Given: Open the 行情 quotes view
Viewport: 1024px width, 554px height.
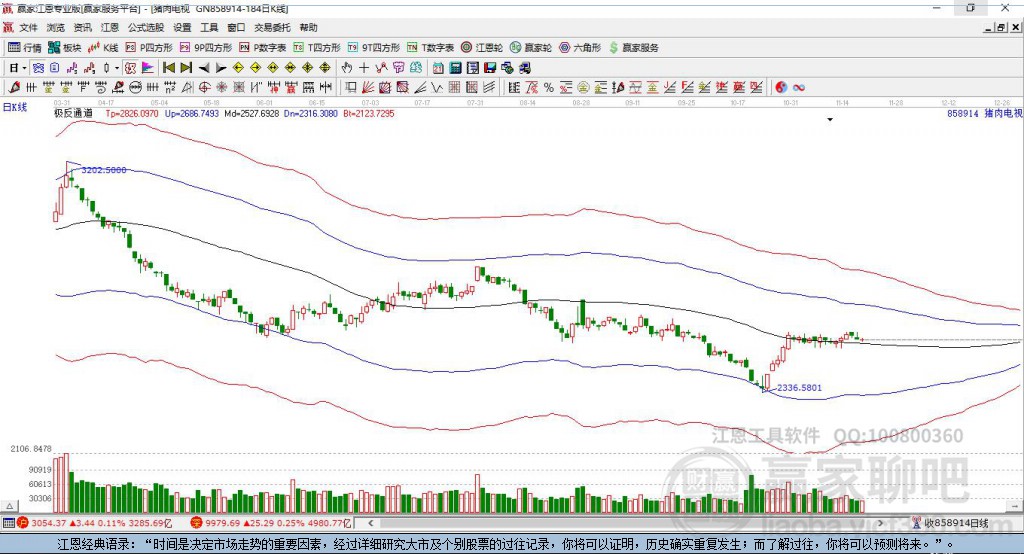Looking at the screenshot, I should 25,48.
